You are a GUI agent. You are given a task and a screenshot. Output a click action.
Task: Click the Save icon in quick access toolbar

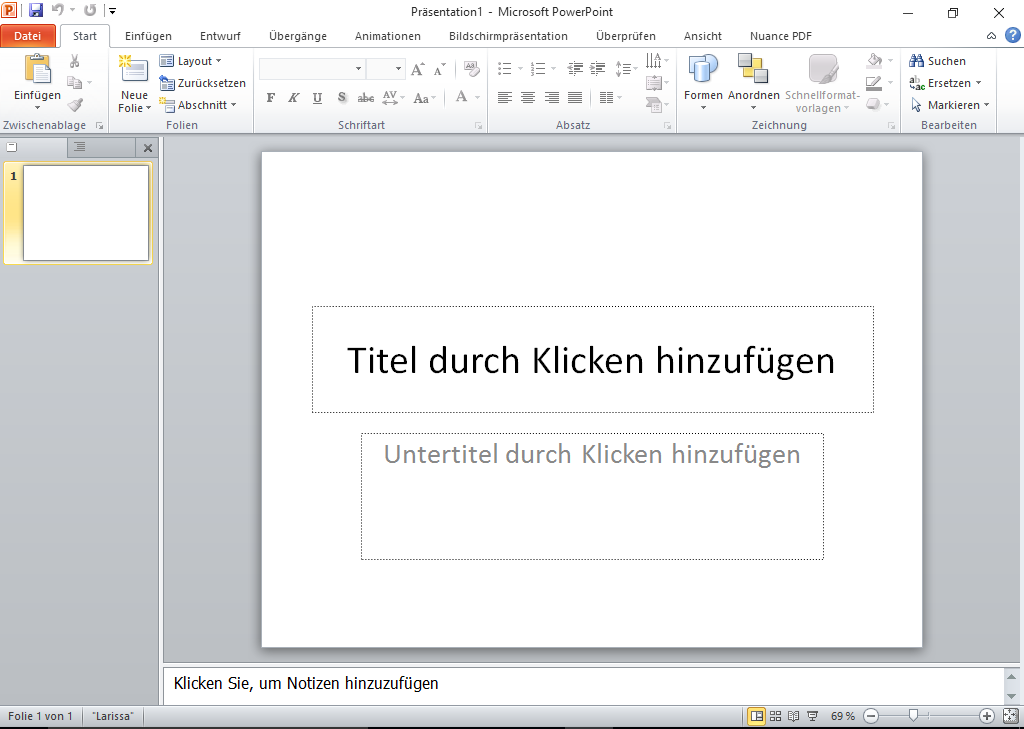(x=36, y=11)
